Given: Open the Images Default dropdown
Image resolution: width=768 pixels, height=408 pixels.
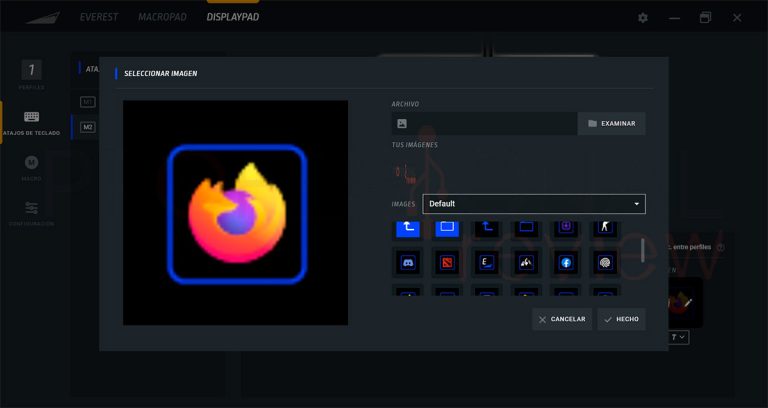Looking at the screenshot, I should (534, 204).
